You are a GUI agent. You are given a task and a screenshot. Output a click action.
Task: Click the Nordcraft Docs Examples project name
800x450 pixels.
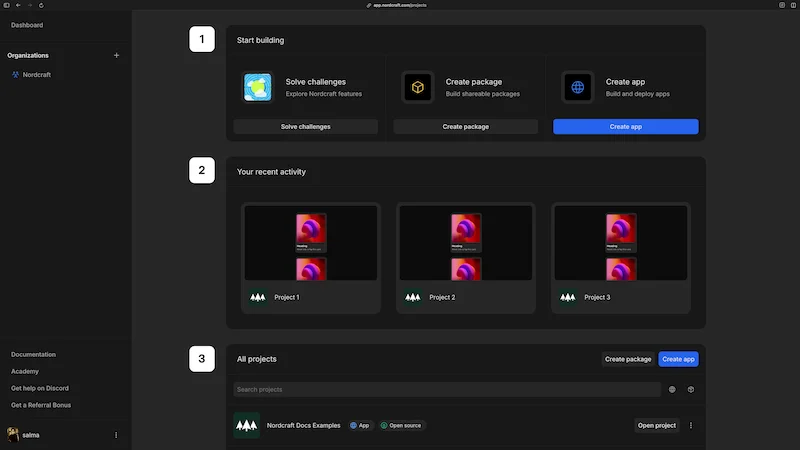[x=304, y=426]
